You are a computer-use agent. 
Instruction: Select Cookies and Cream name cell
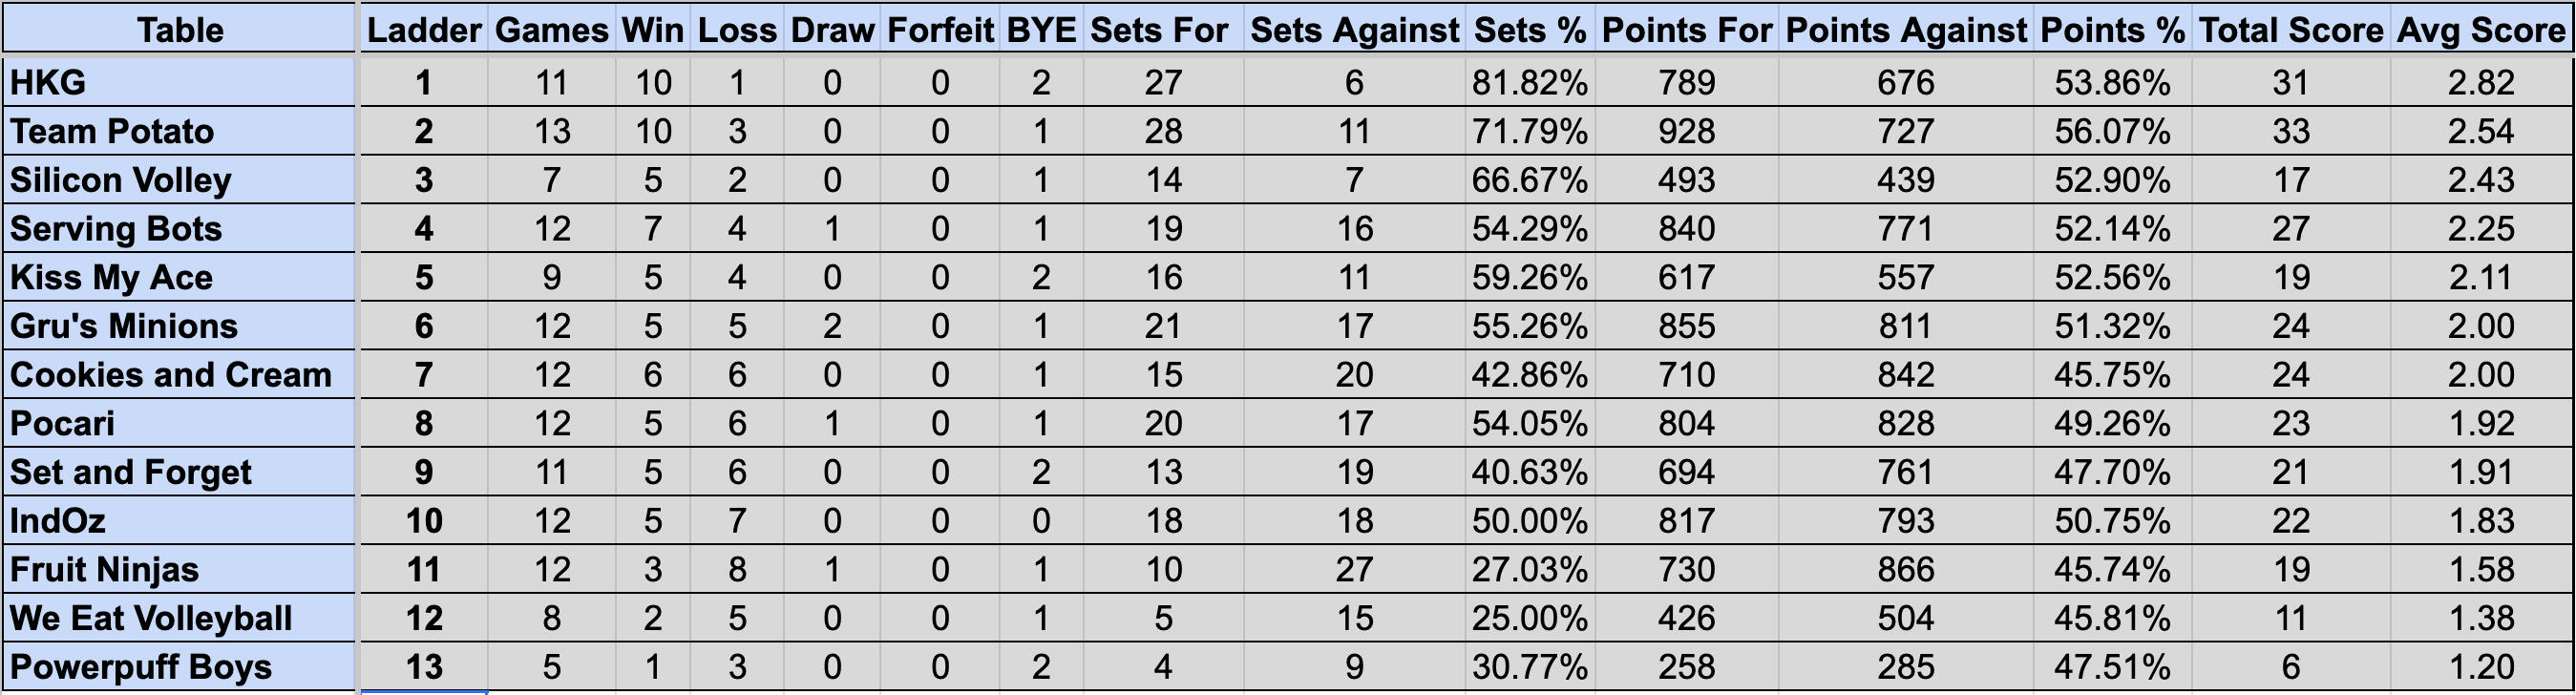pos(180,375)
